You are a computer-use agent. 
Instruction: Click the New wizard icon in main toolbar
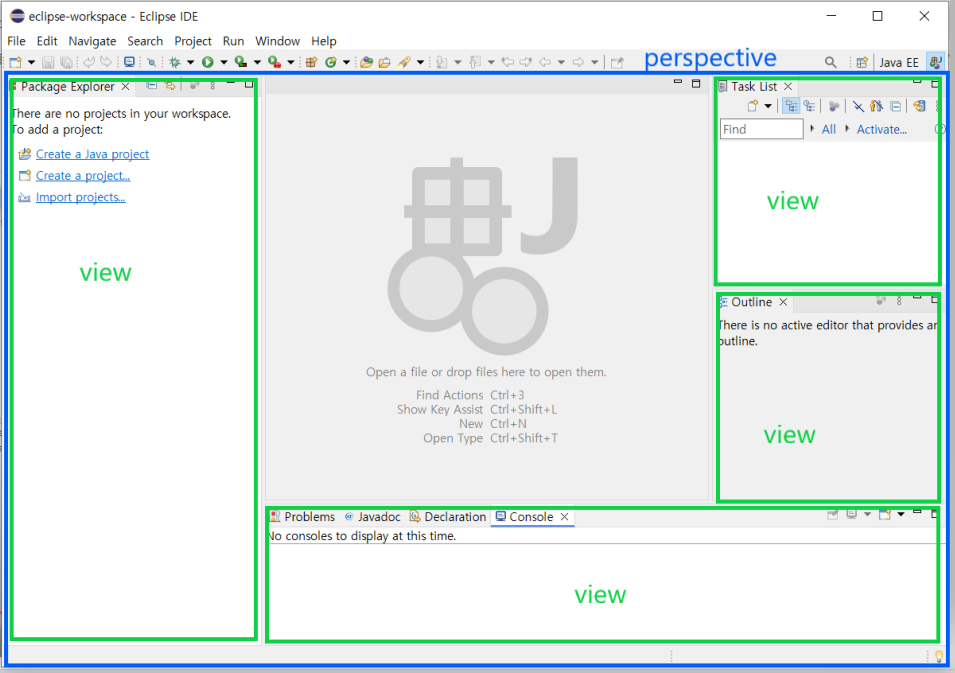pos(15,62)
